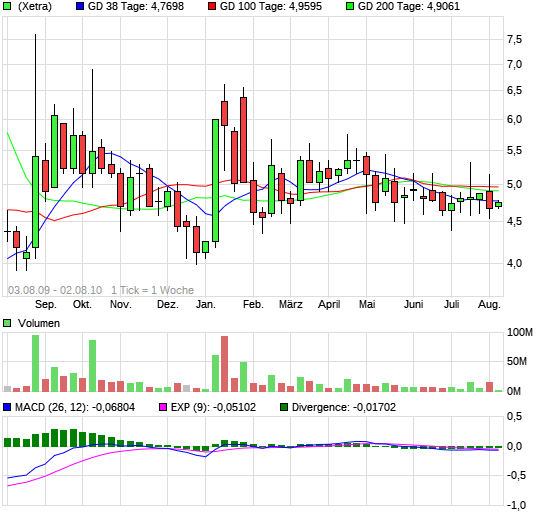This screenshot has height=515, width=545.
Task: Click the 'Juli' month axis label
Action: click(x=452, y=305)
